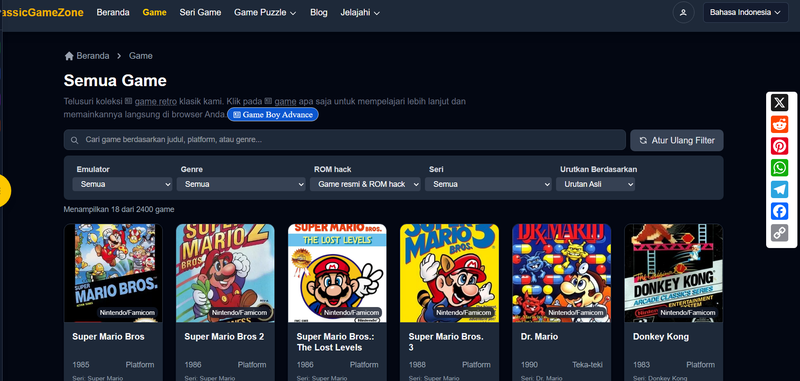Screen dimensions: 800x381
Task: Select the Game navigation item
Action: point(155,12)
